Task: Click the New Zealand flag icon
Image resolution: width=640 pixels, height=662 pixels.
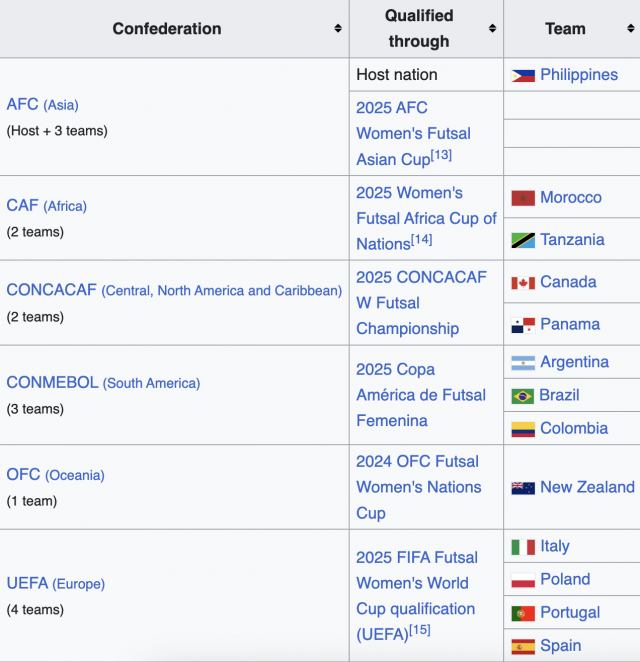Action: pos(523,488)
